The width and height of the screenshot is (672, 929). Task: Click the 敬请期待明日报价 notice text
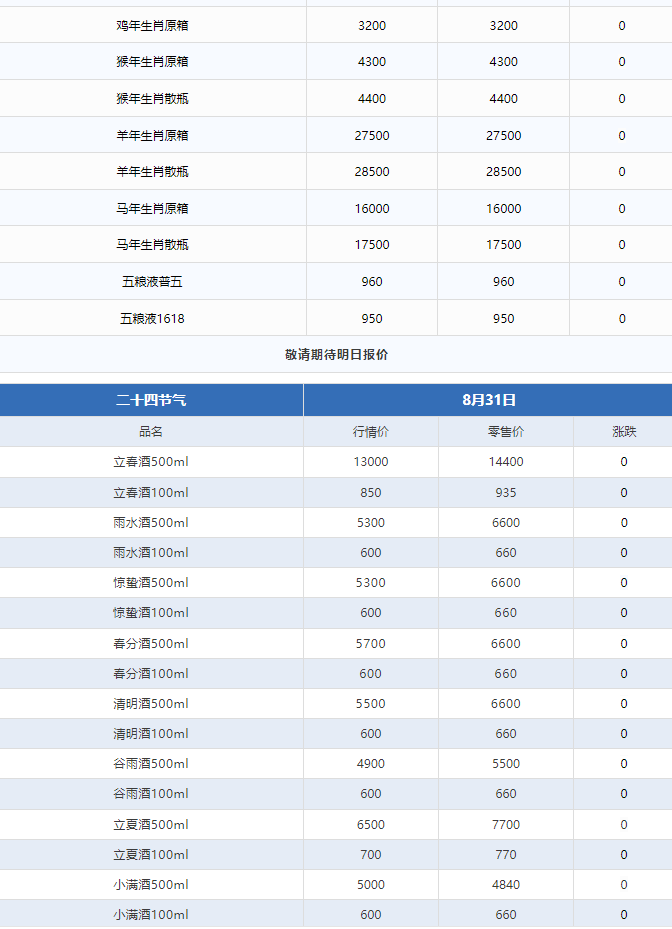[336, 354]
